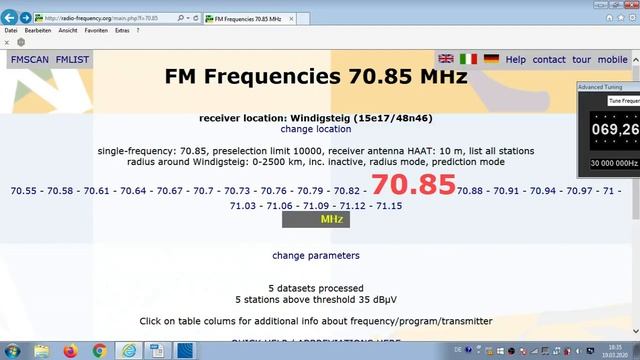Open Windows Explorer from the taskbar

click(x=42, y=351)
